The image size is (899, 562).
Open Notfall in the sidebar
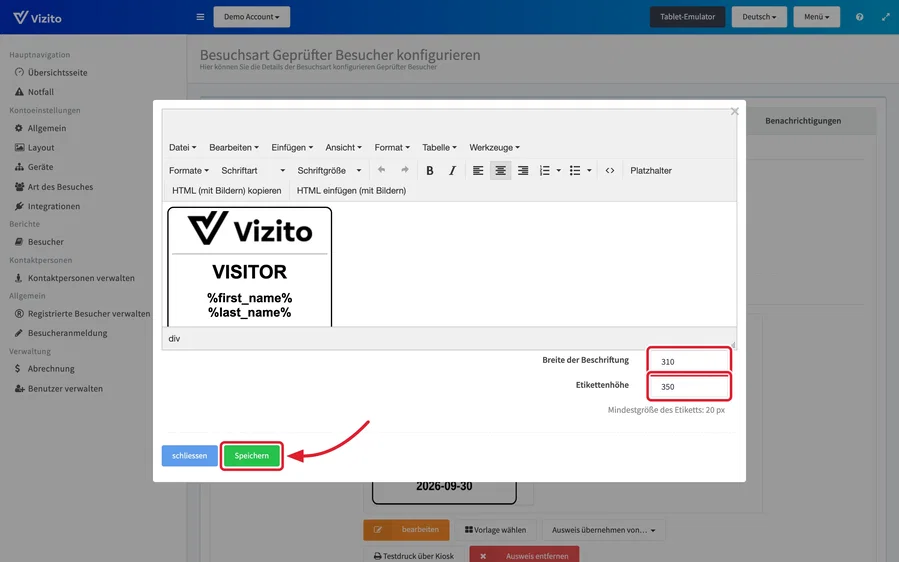[x=34, y=92]
